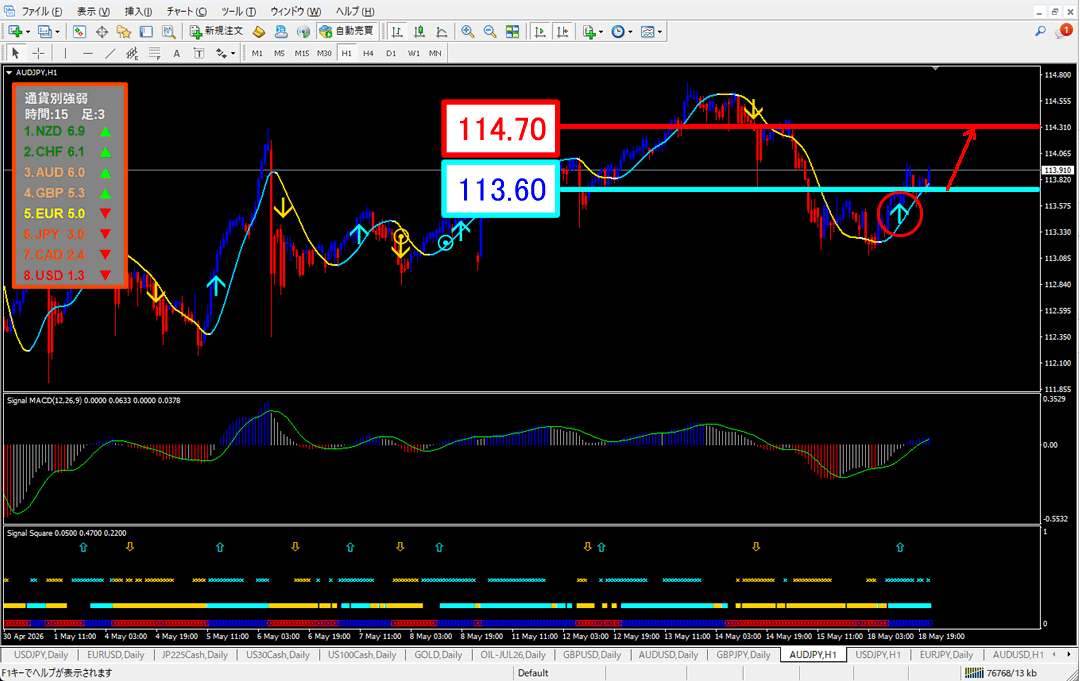
Task: Activate the standard cursor arrow
Action: (x=15, y=53)
